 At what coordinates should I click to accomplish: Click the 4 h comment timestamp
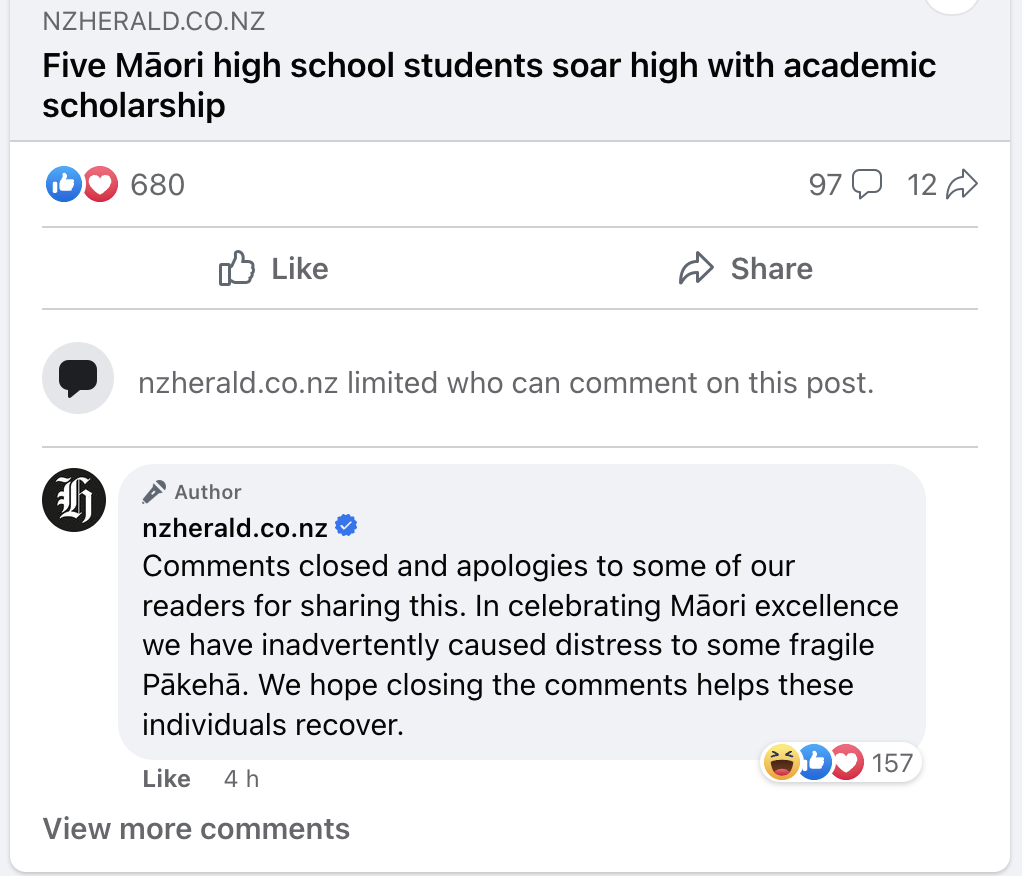241,779
